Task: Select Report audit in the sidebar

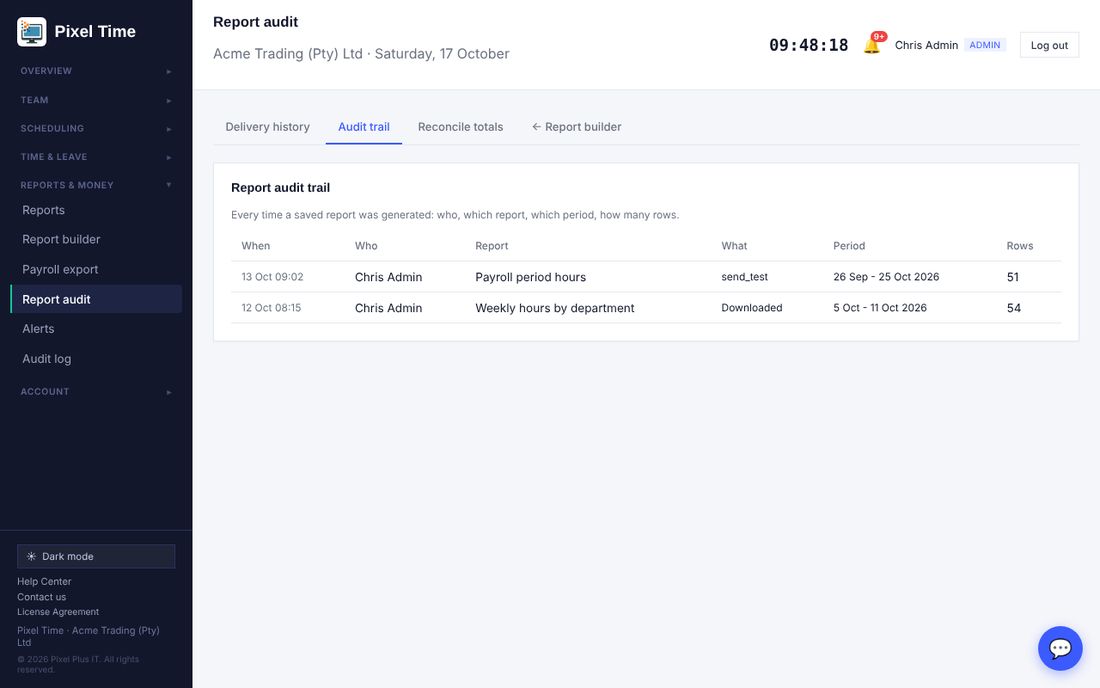Action: point(96,299)
